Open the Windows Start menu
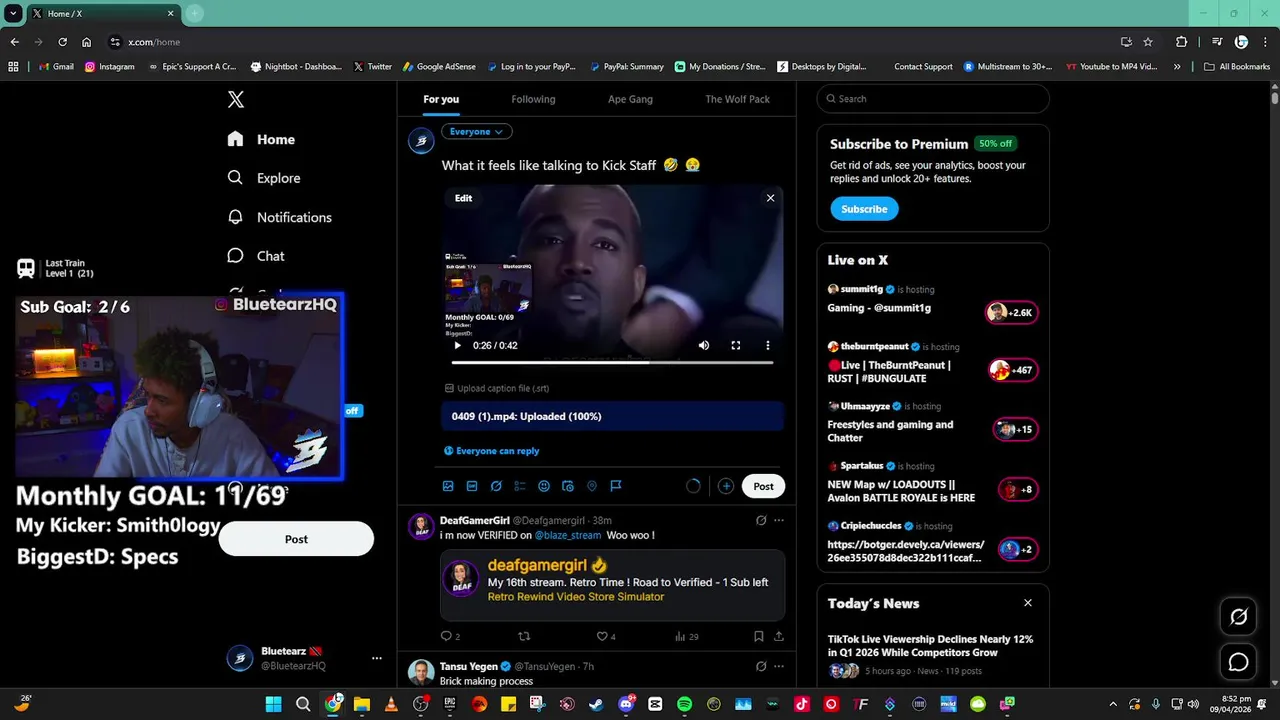1280x720 pixels. click(273, 704)
